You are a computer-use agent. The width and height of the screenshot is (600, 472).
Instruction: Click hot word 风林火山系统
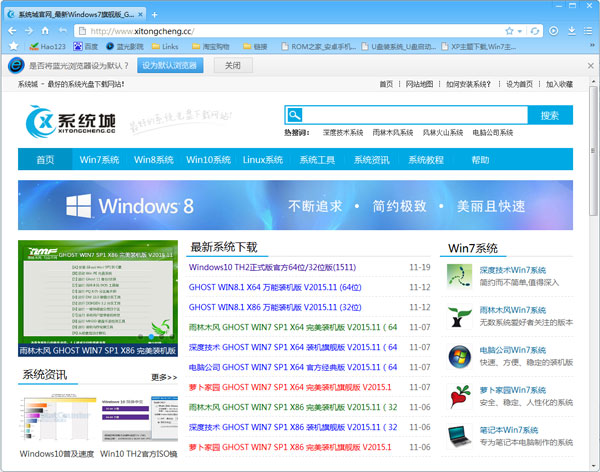tap(443, 132)
